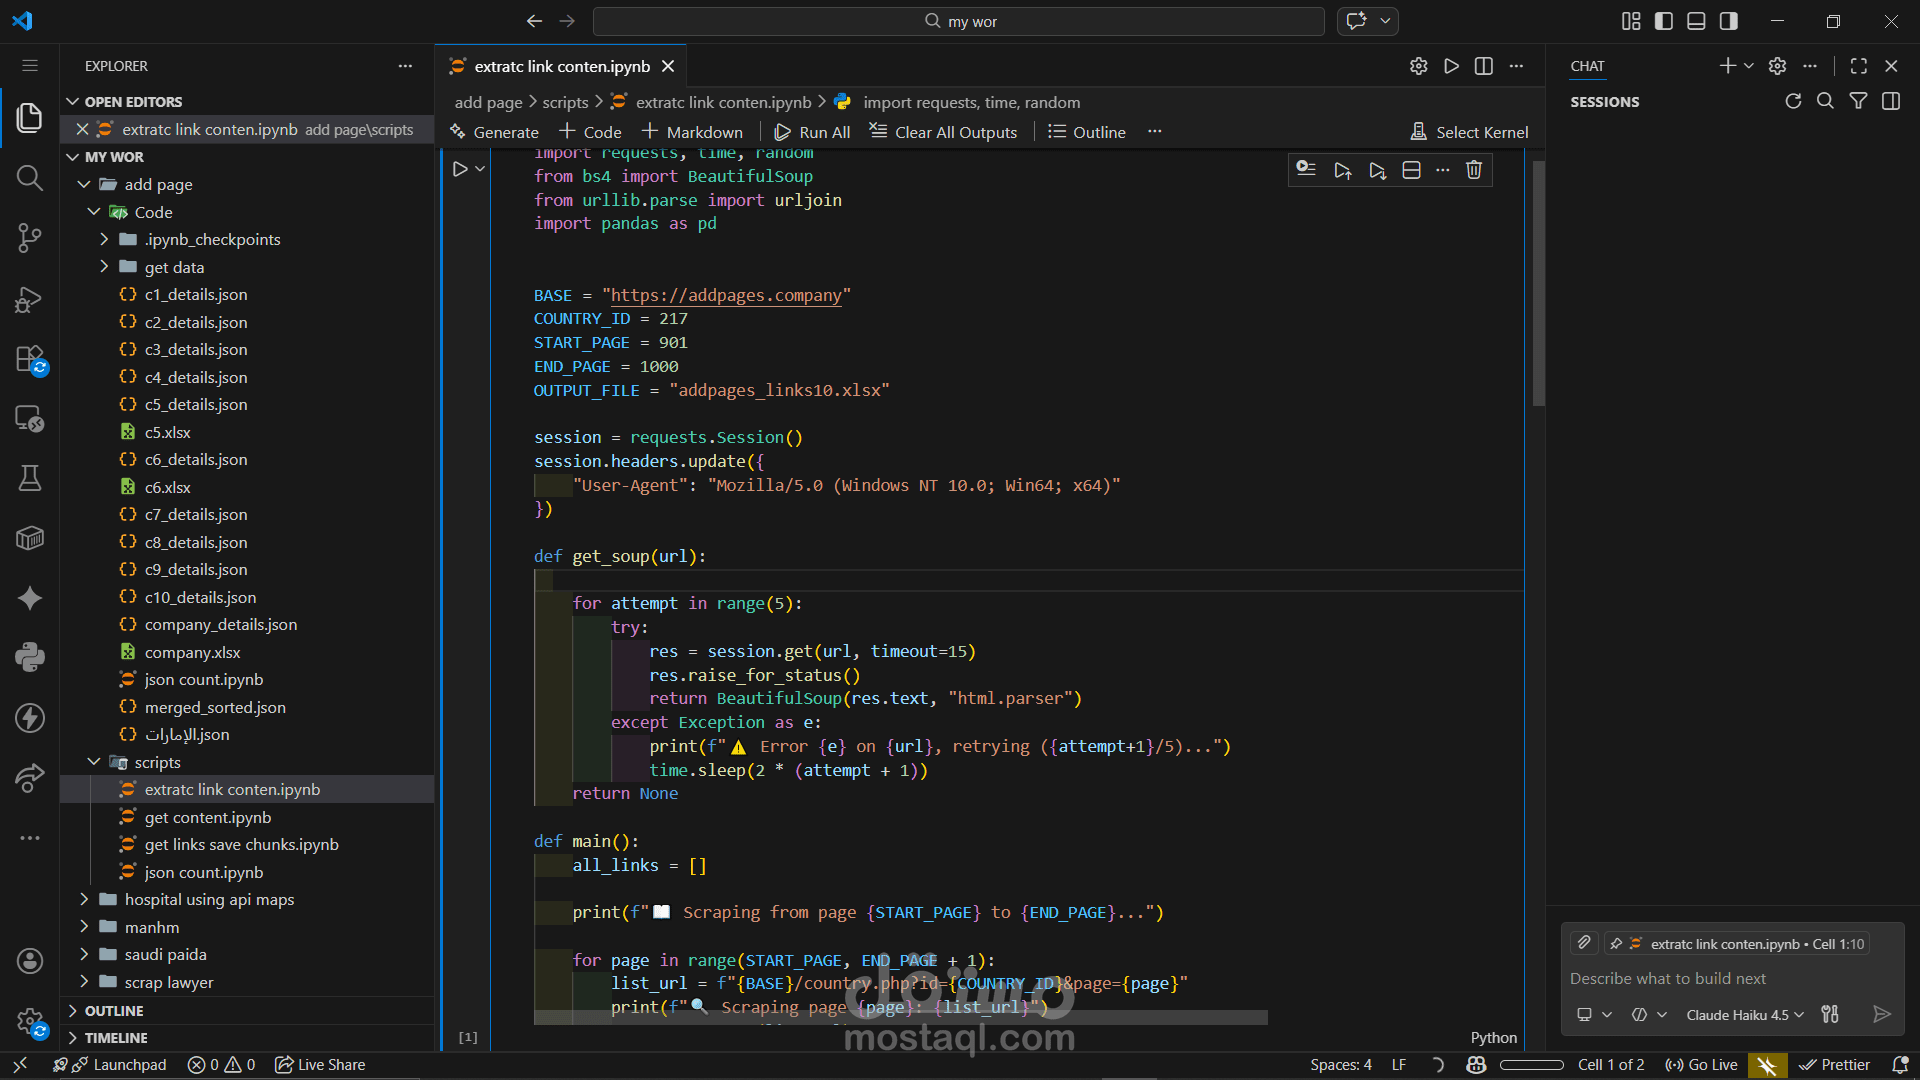Toggle the secondary side bar
Screen dimensions: 1920x1080
click(1729, 21)
